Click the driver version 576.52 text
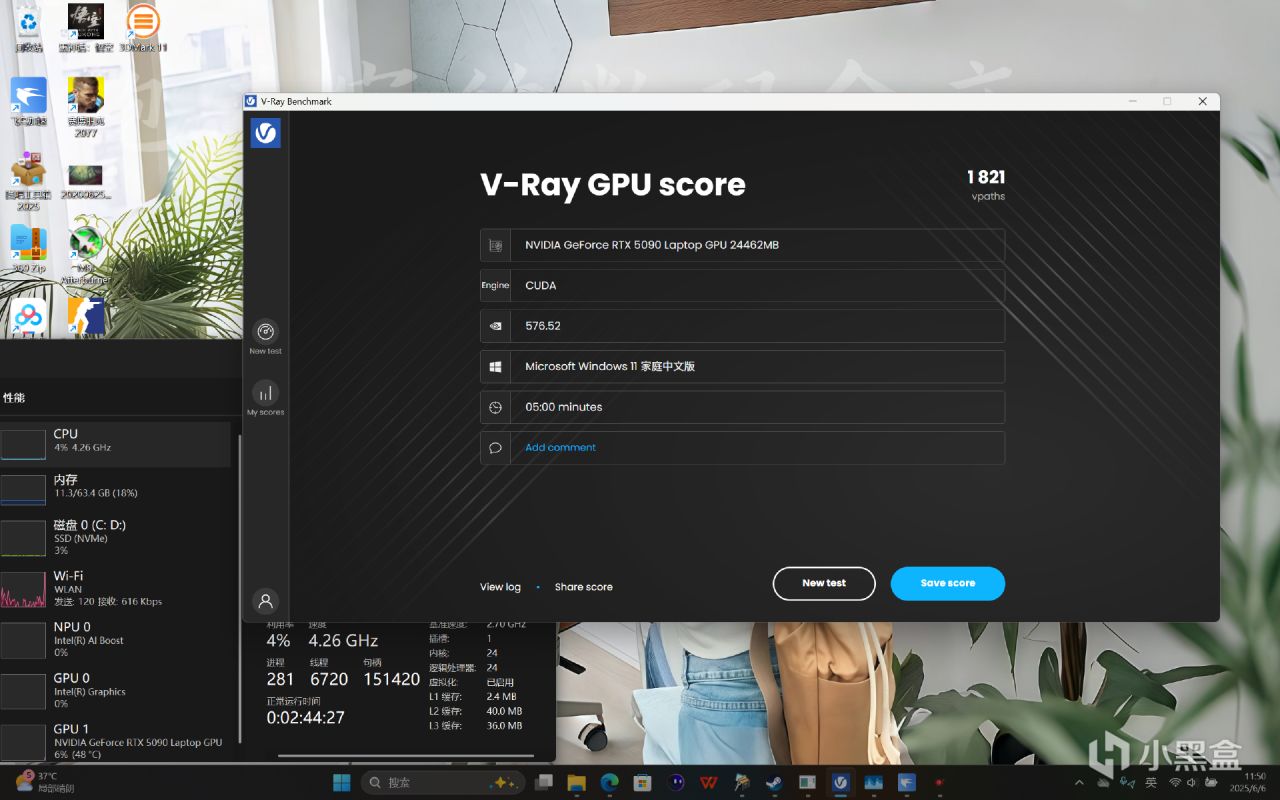This screenshot has height=800, width=1280. click(x=543, y=326)
